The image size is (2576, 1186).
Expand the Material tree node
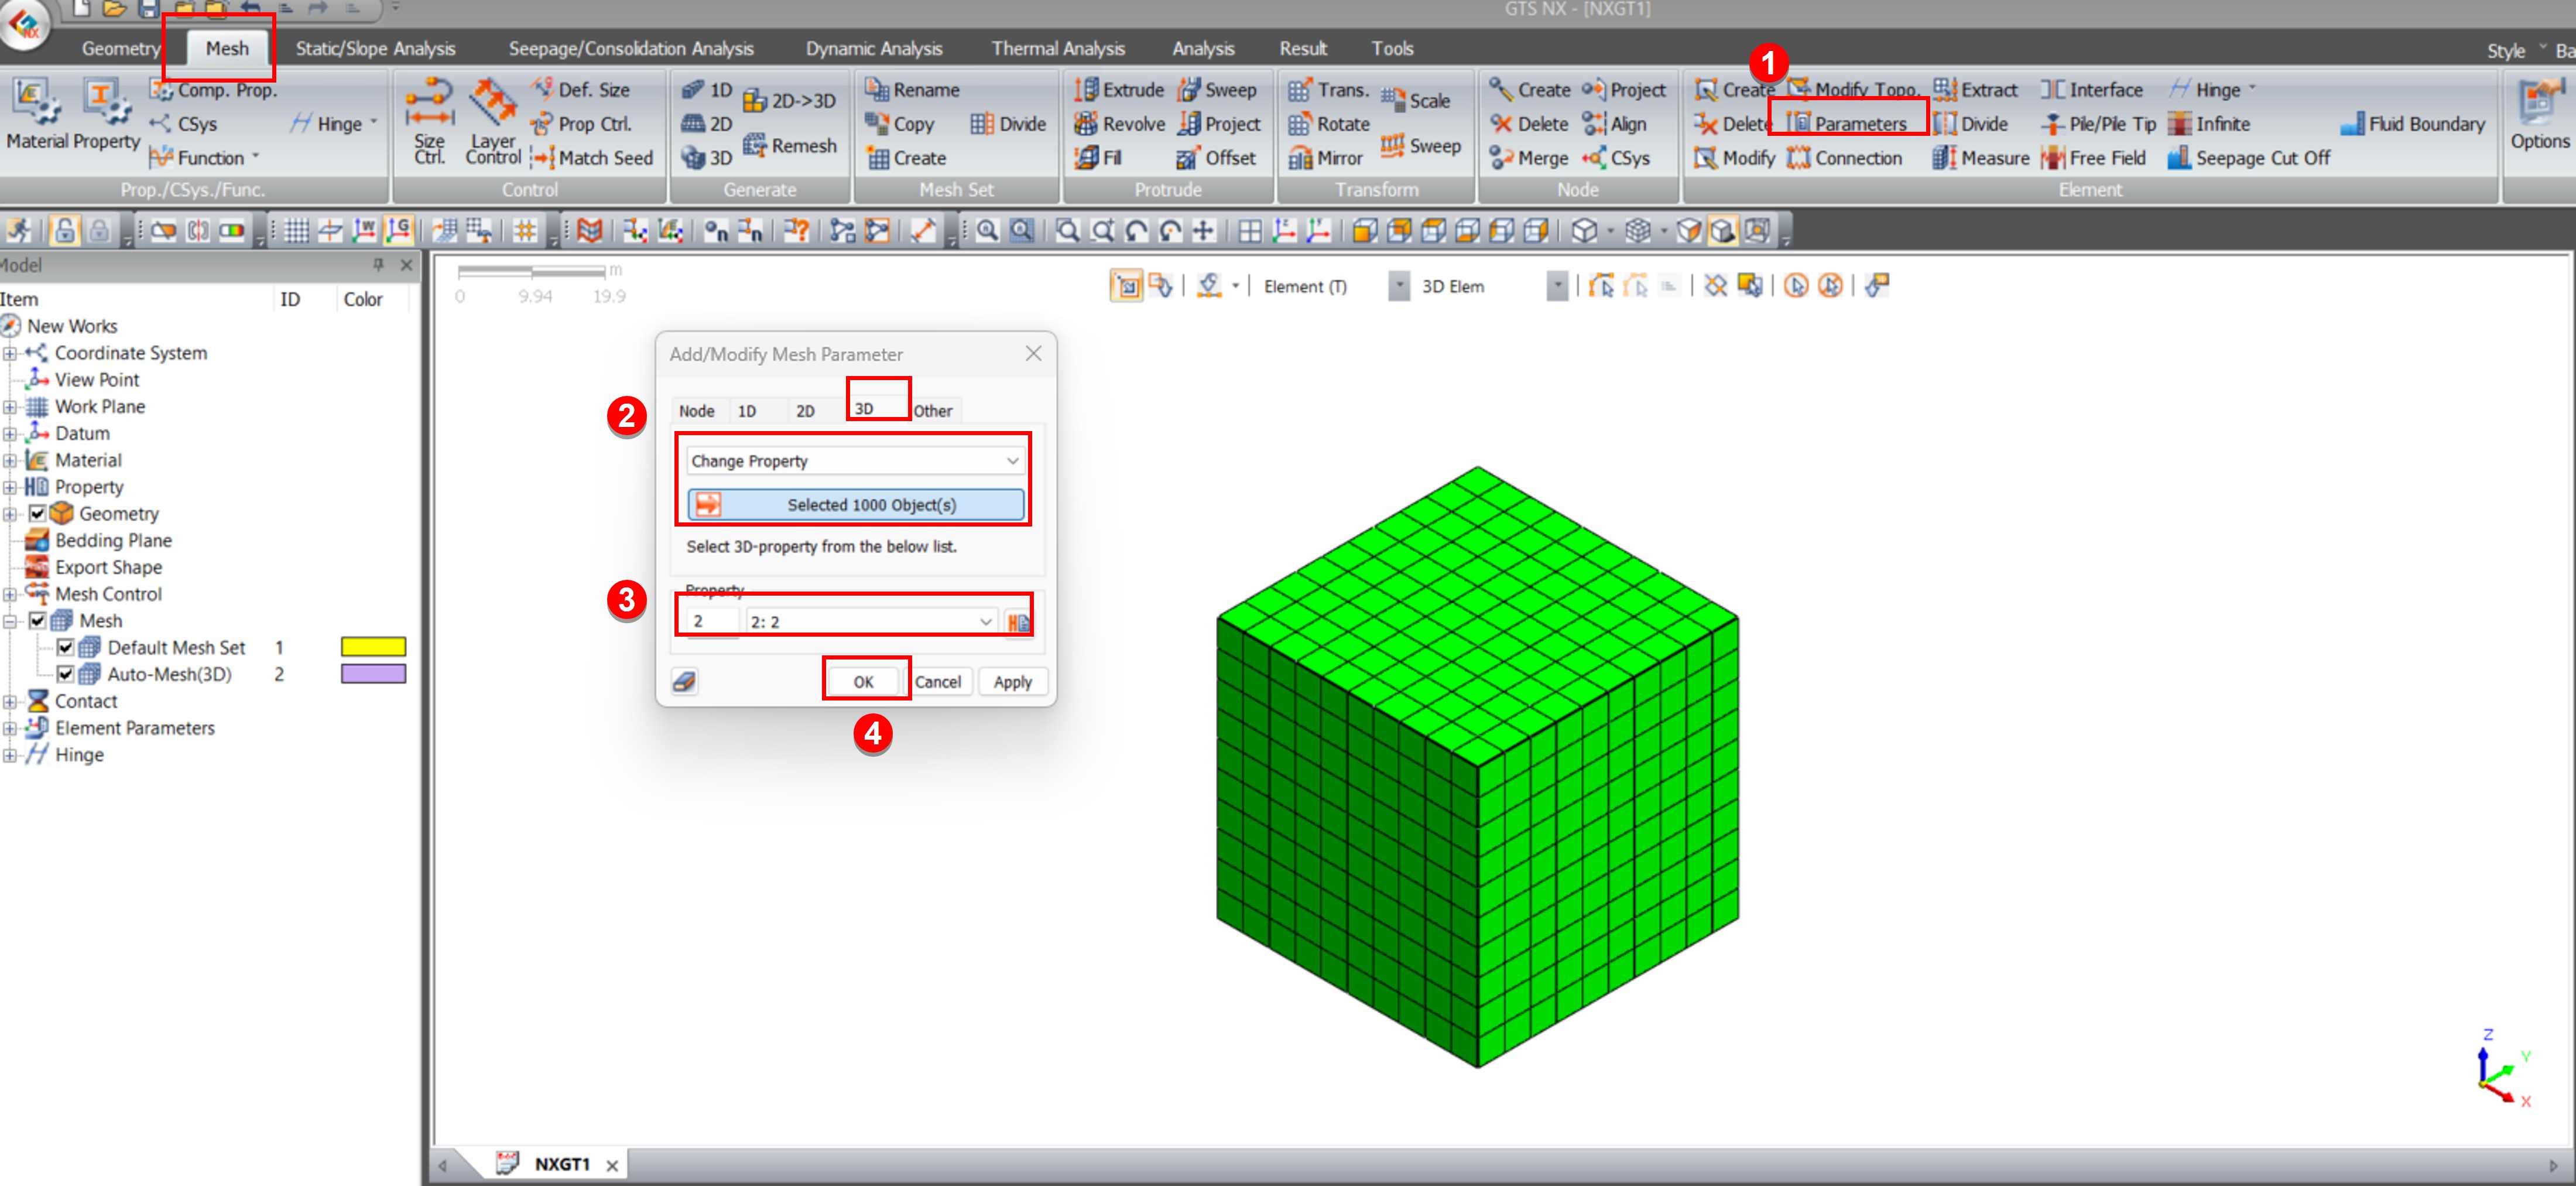tap(10, 461)
